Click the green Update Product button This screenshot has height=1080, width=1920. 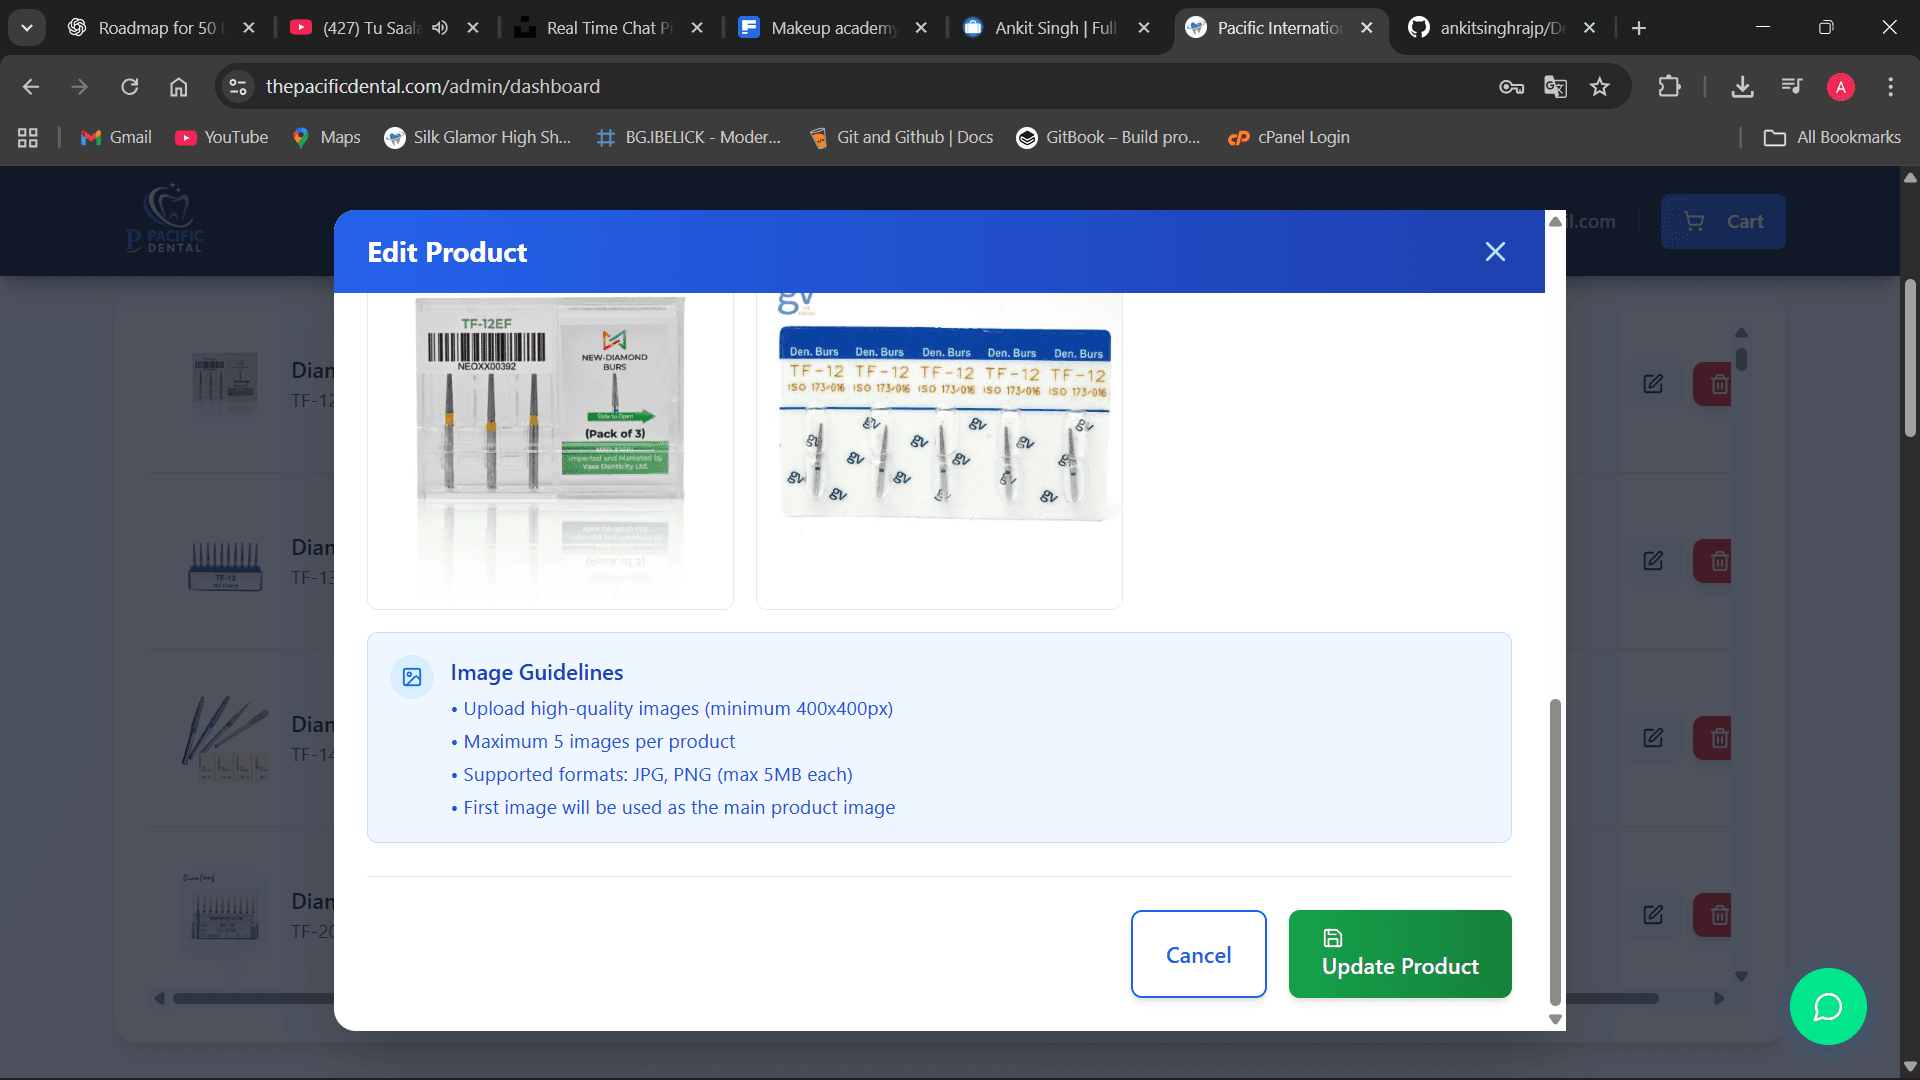point(1399,954)
